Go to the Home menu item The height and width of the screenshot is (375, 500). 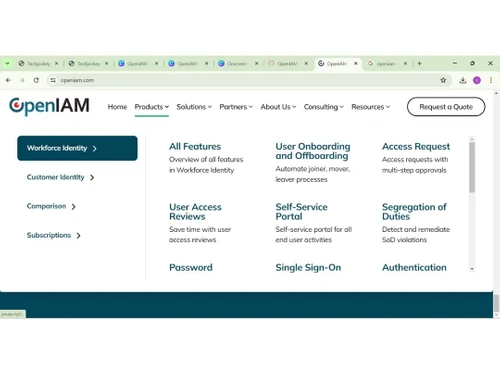(x=117, y=107)
